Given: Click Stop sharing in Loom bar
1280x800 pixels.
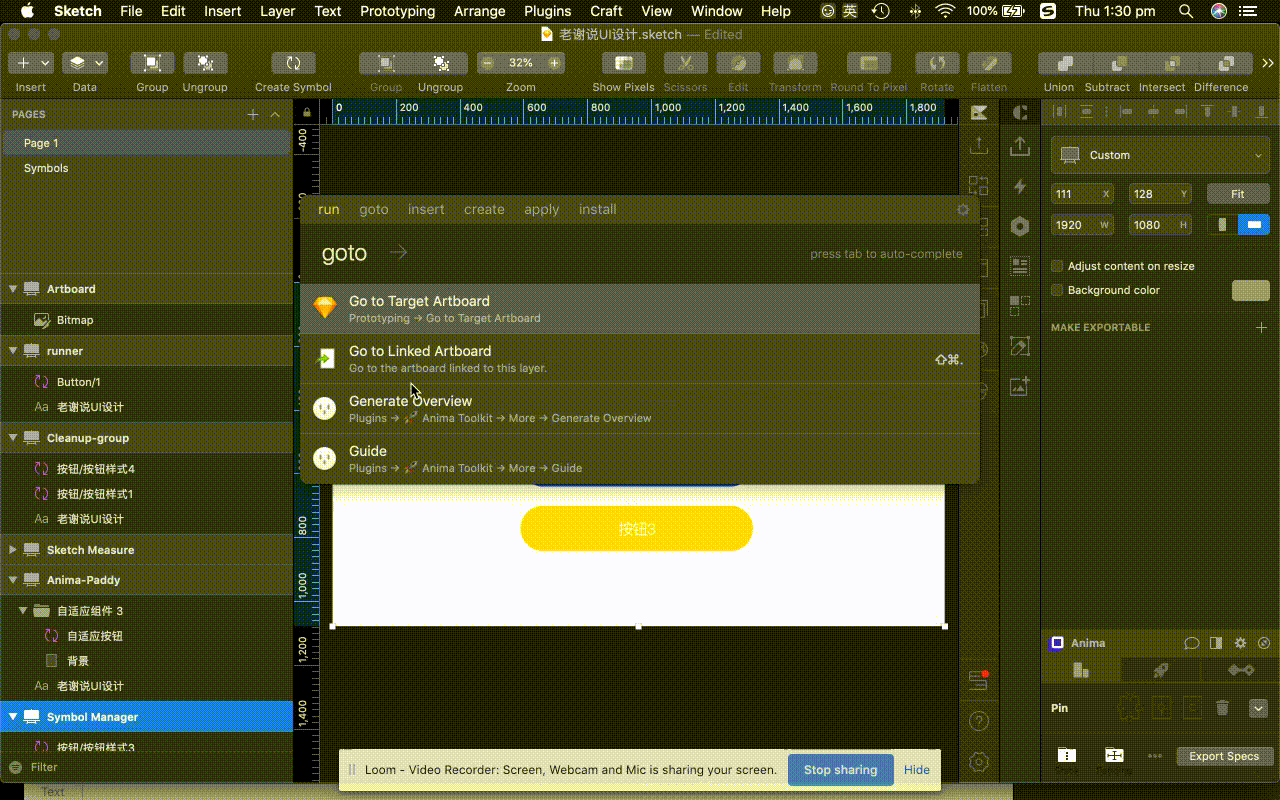Looking at the screenshot, I should [x=840, y=770].
